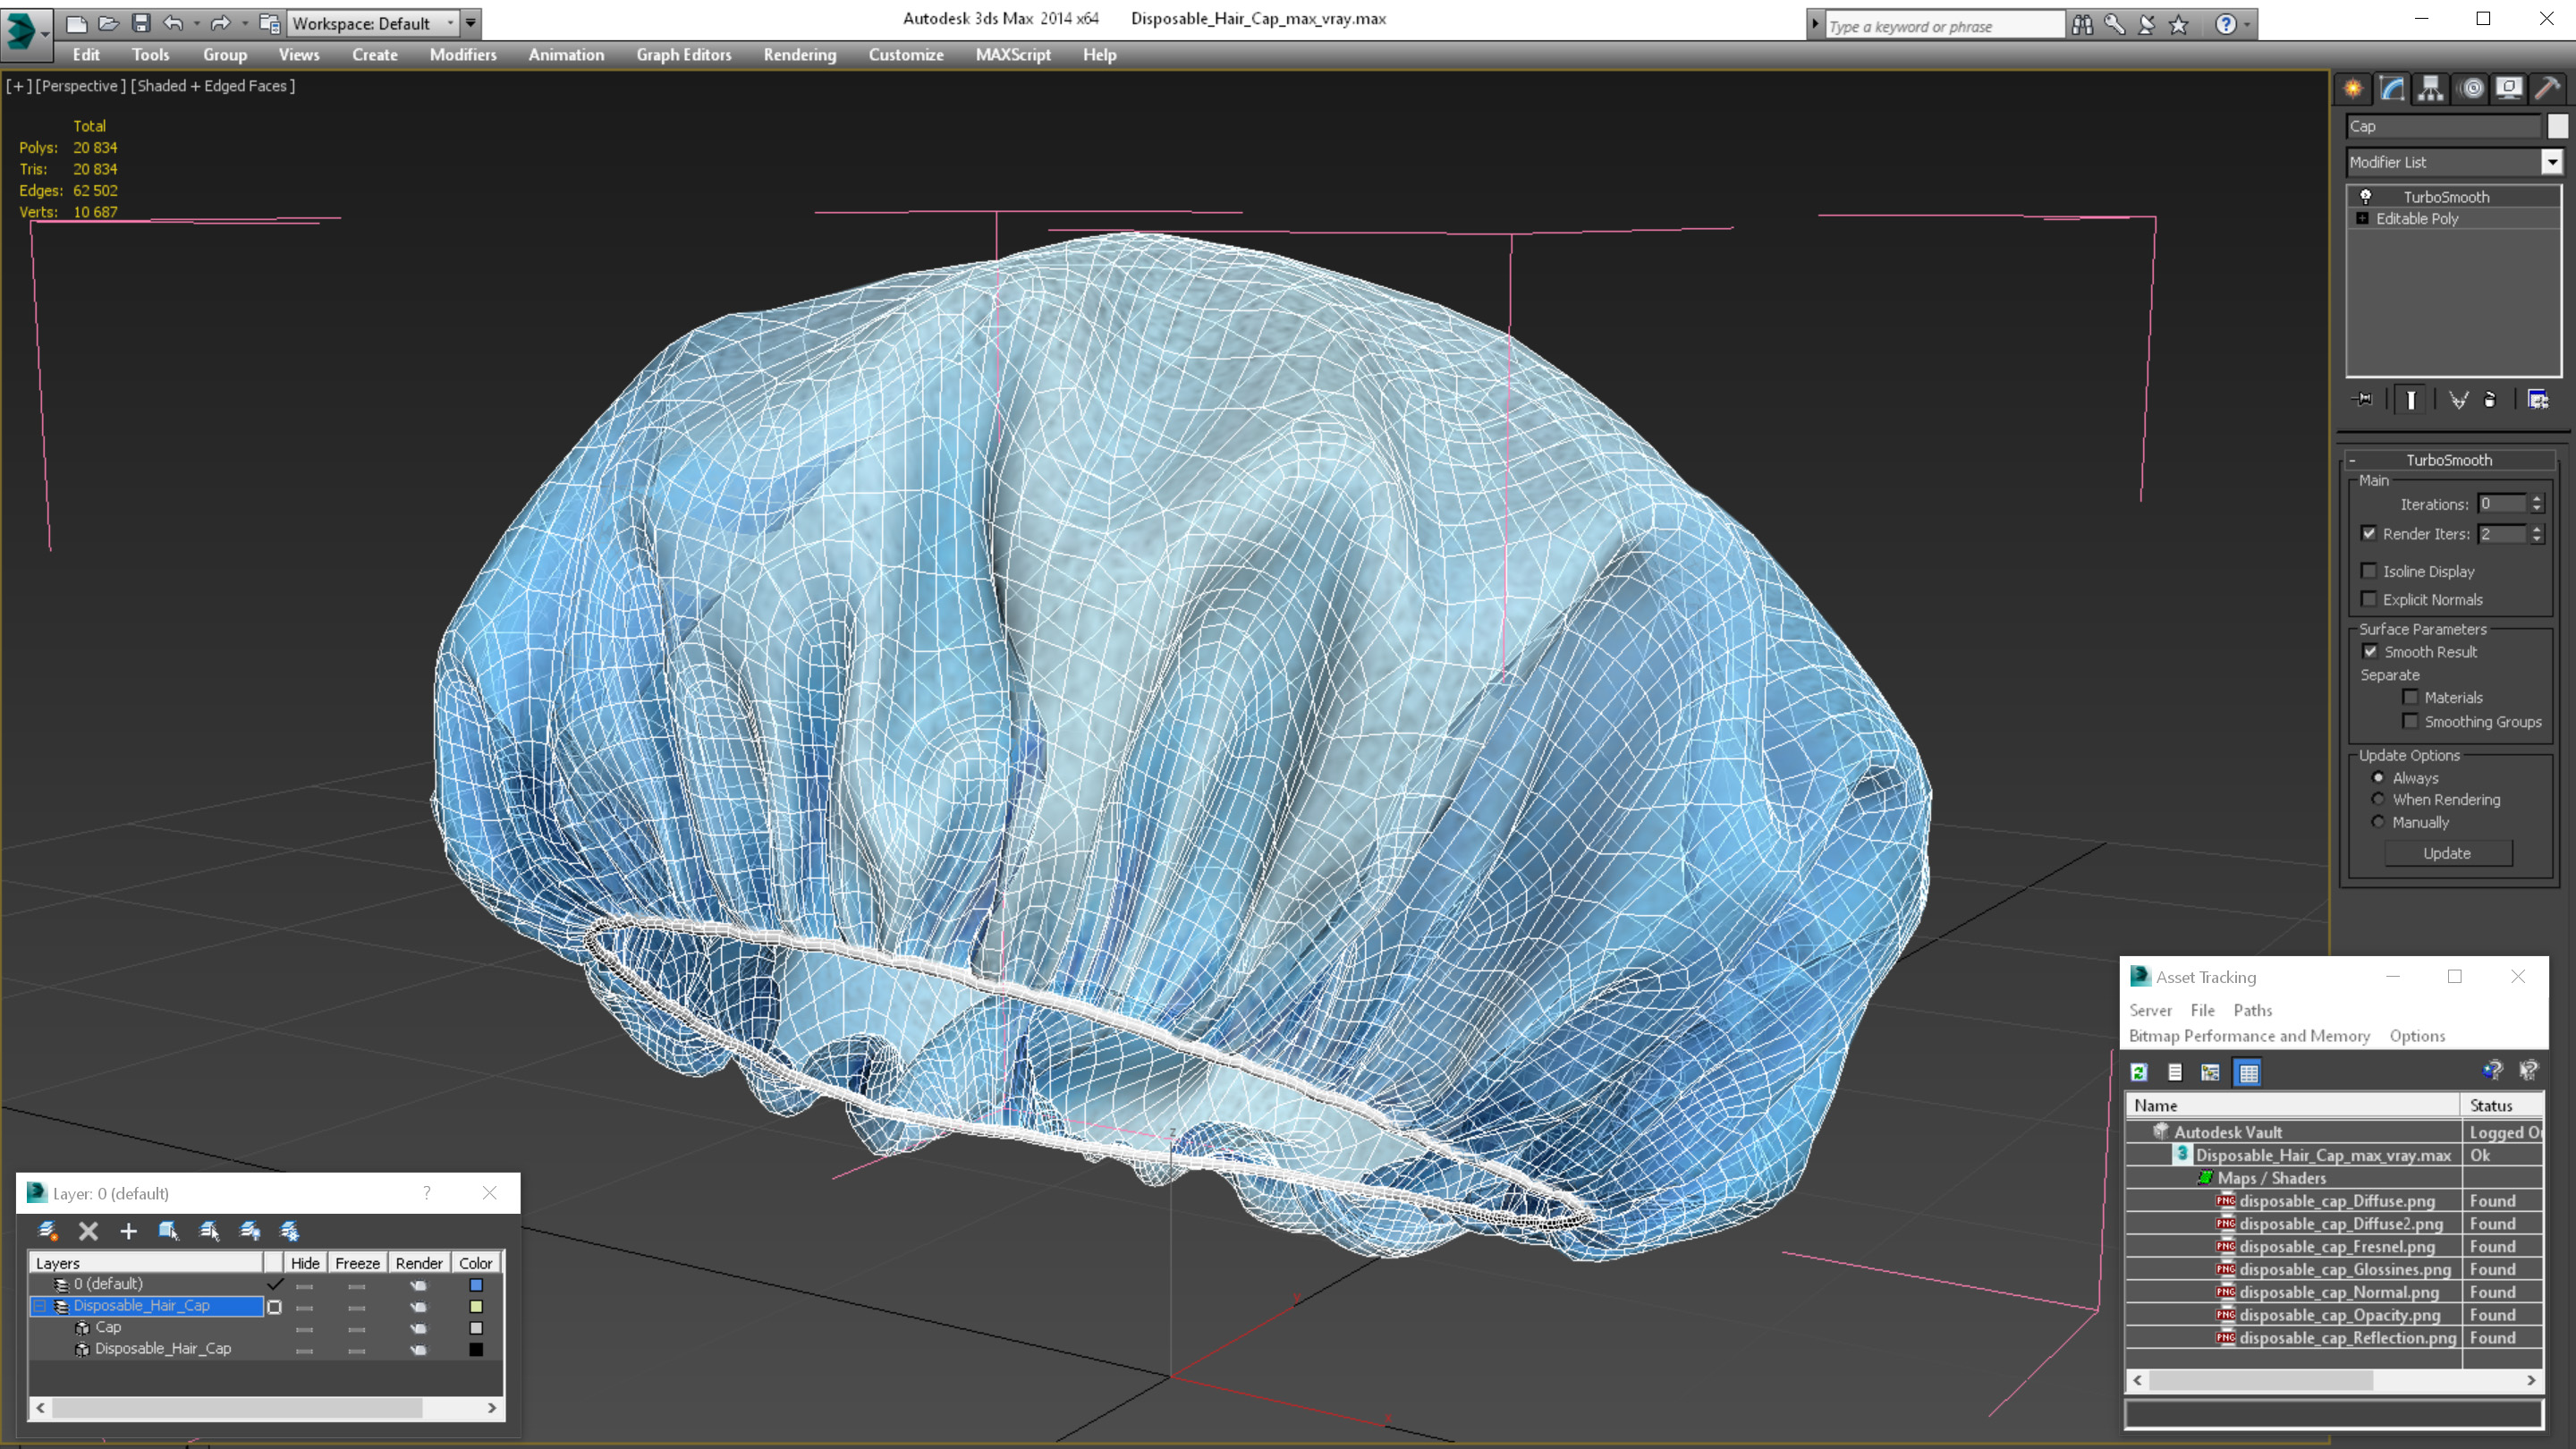Image resolution: width=2576 pixels, height=1449 pixels.
Task: Click the Save File toolbar icon
Action: (141, 23)
